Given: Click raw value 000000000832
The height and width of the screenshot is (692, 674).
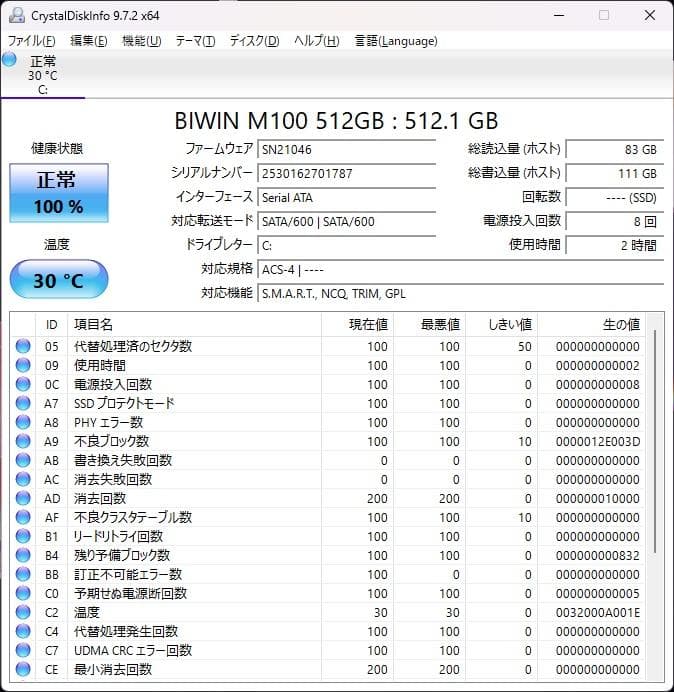Looking at the screenshot, I should coord(598,555).
